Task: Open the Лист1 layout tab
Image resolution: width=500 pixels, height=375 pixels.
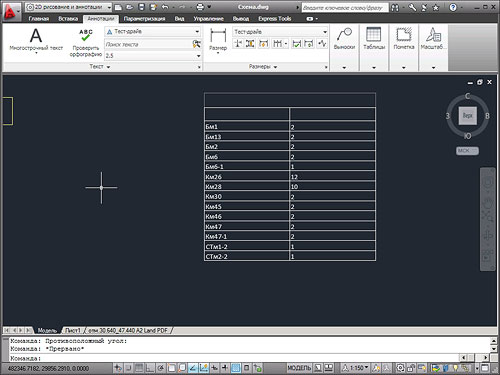Action: [73, 330]
